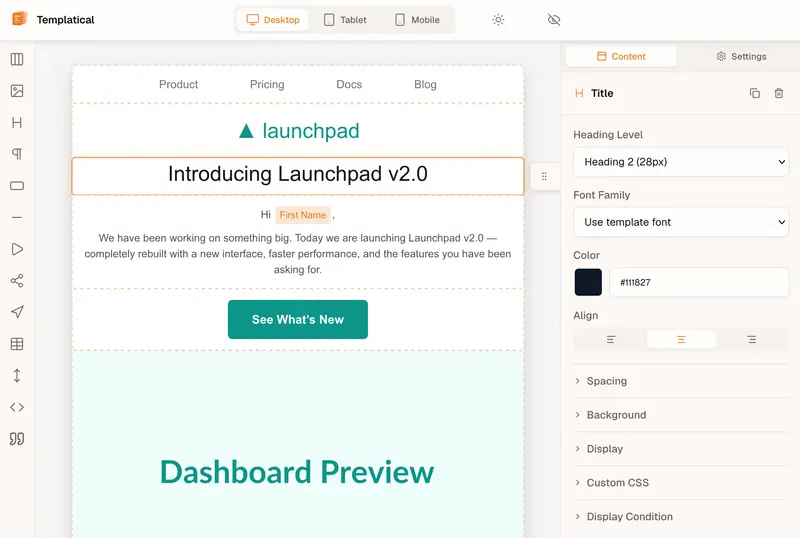This screenshot has height=538, width=800.
Task: Delete the Title block with trash icon
Action: [x=779, y=93]
